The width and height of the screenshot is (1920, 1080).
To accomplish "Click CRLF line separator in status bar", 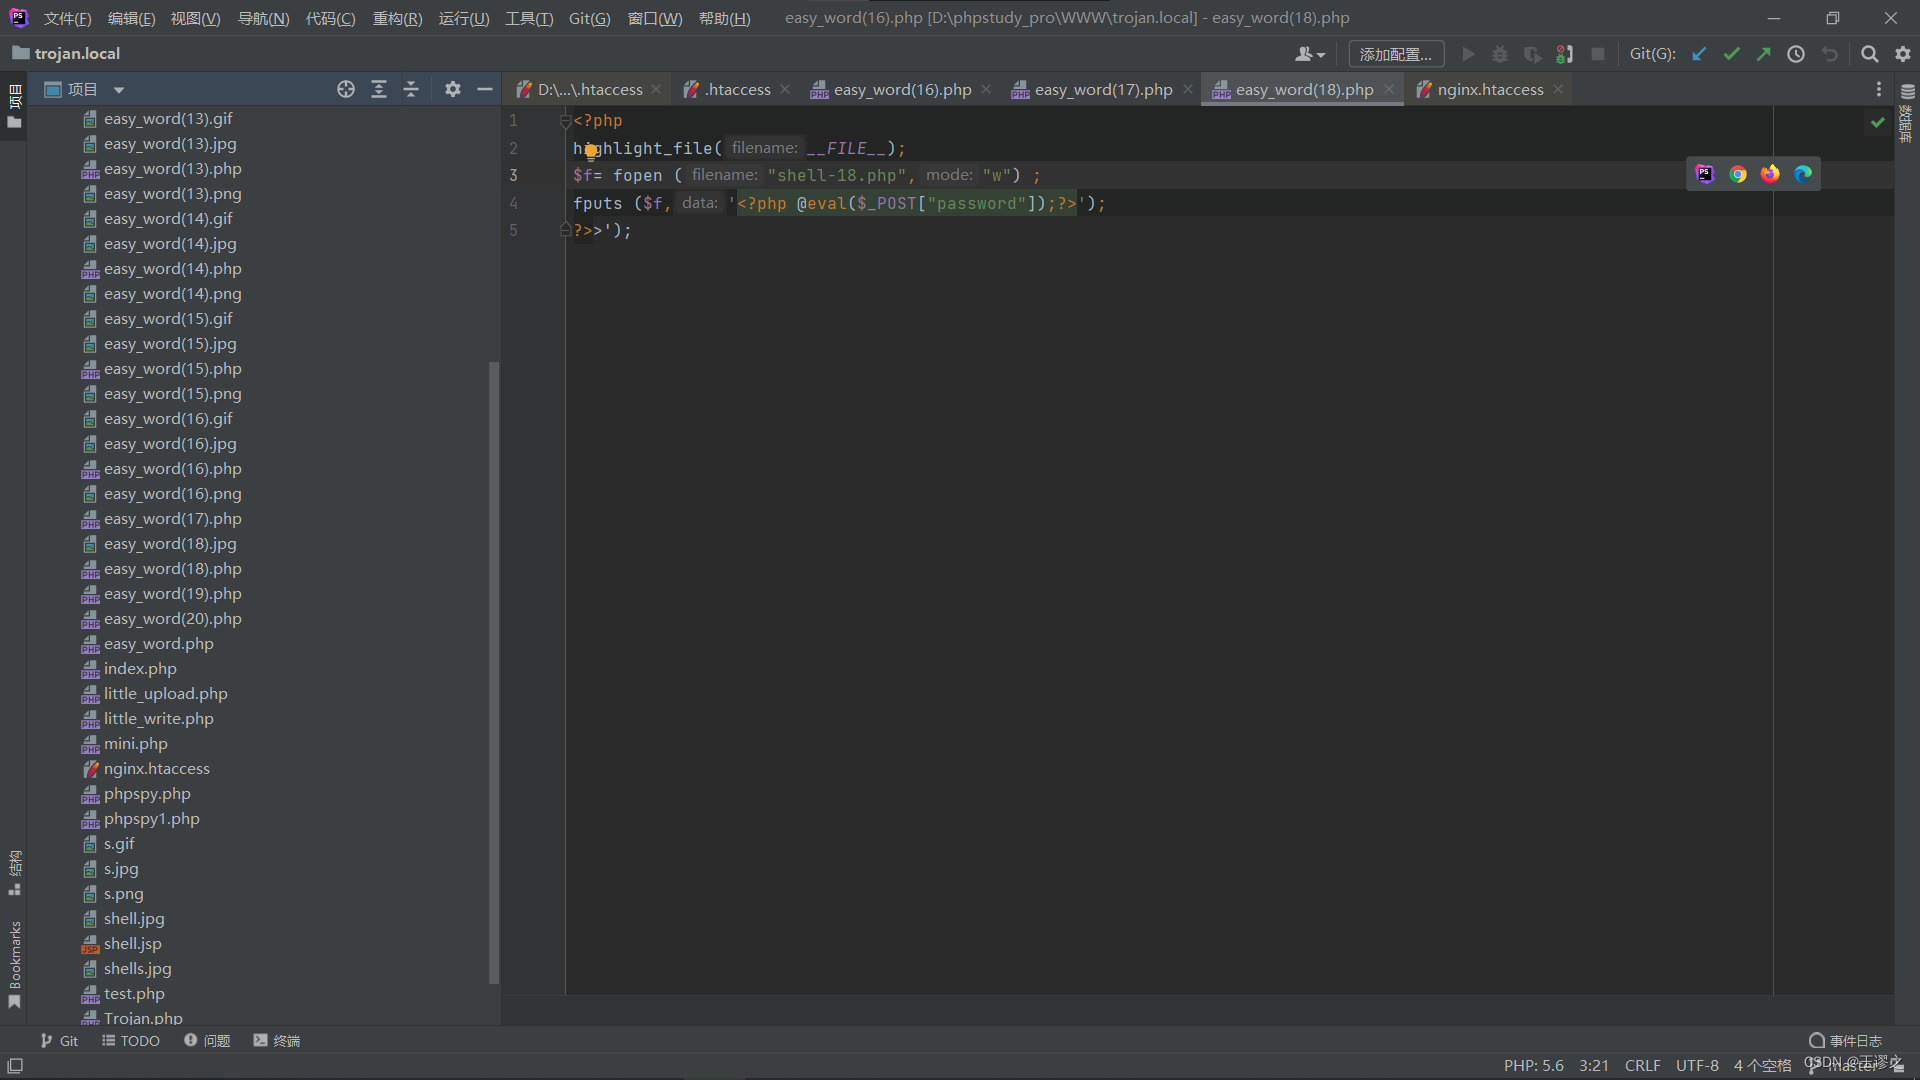I will [x=1642, y=1066].
